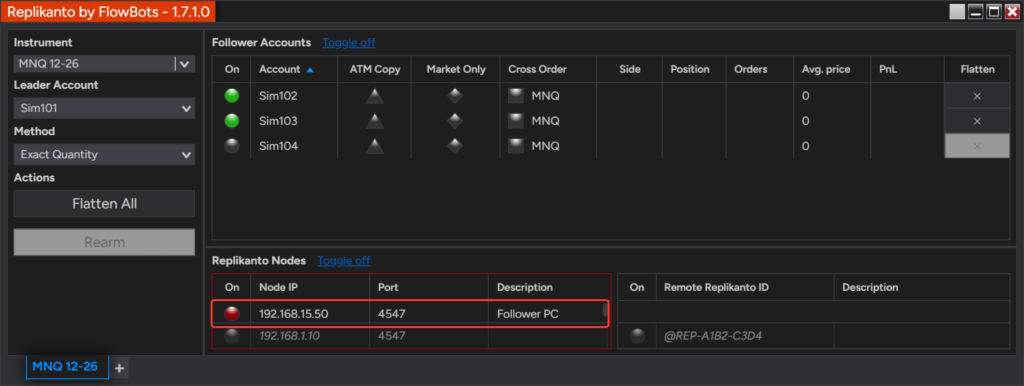Check Cross Order box for Sim104
Screen dimensions: 1024x386
517,146
